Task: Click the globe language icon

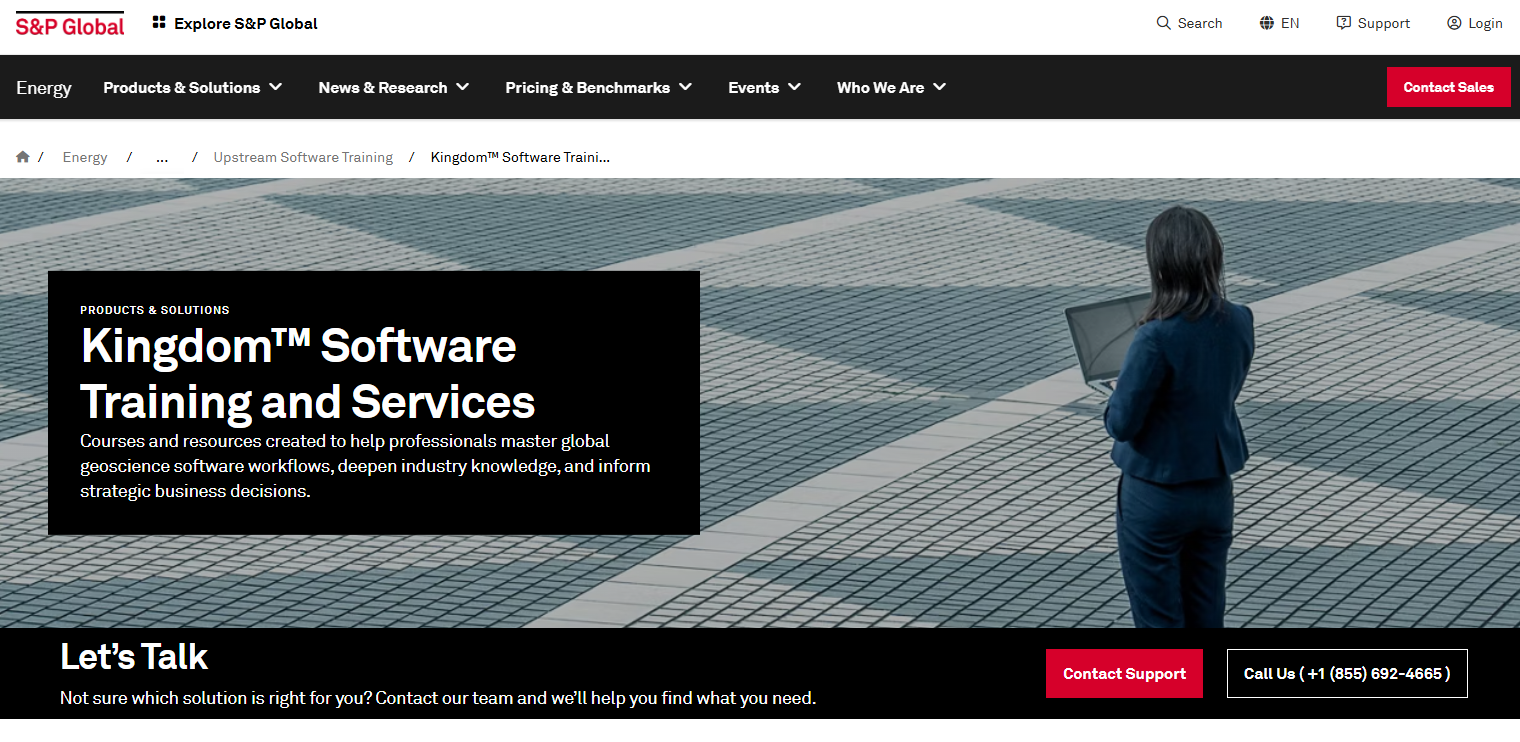Action: pyautogui.click(x=1267, y=23)
